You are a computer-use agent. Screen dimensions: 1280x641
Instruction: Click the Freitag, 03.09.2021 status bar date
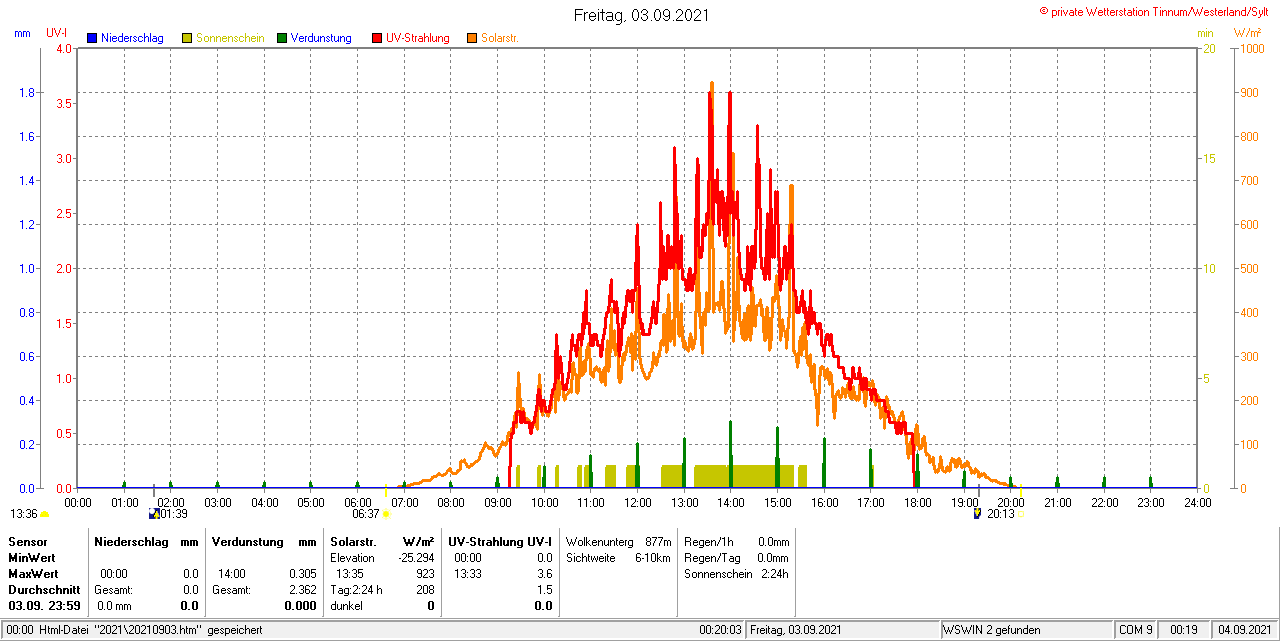pos(795,630)
